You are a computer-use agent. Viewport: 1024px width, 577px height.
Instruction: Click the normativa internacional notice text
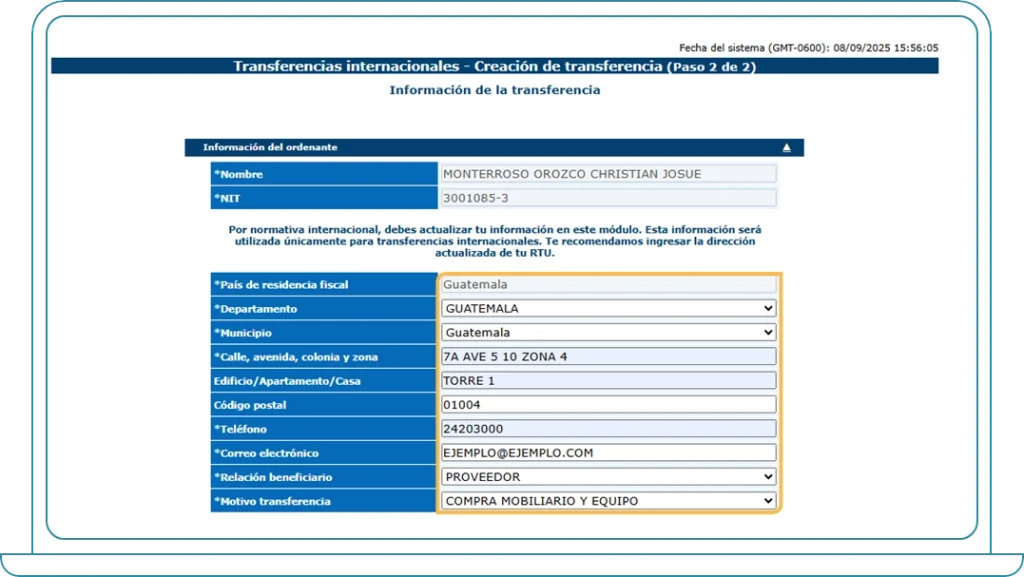pos(494,241)
